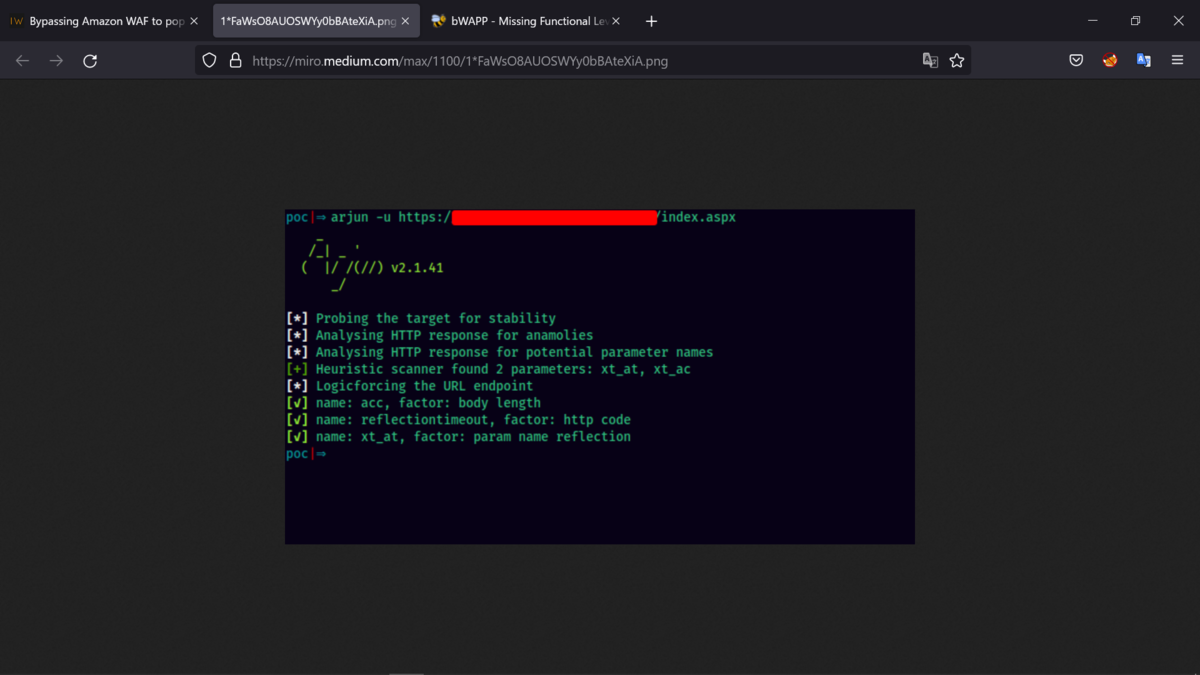This screenshot has width=1200, height=675.
Task: Open the tracking protection shield
Action: (209, 61)
